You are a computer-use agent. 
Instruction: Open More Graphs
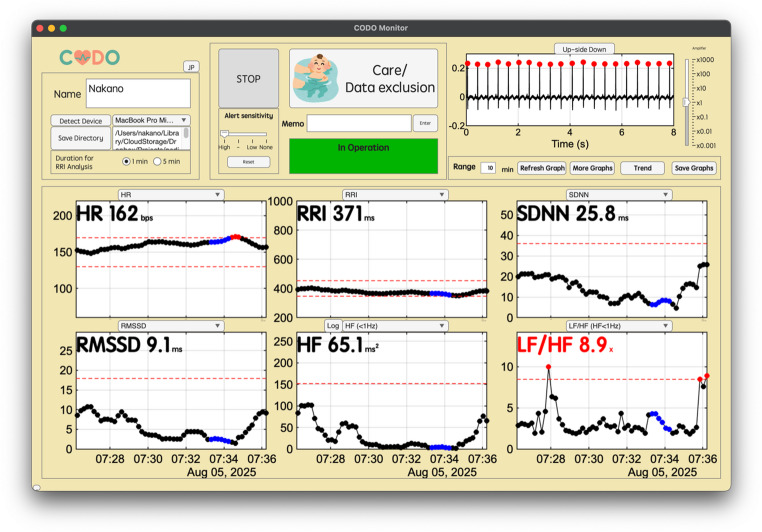(x=592, y=168)
